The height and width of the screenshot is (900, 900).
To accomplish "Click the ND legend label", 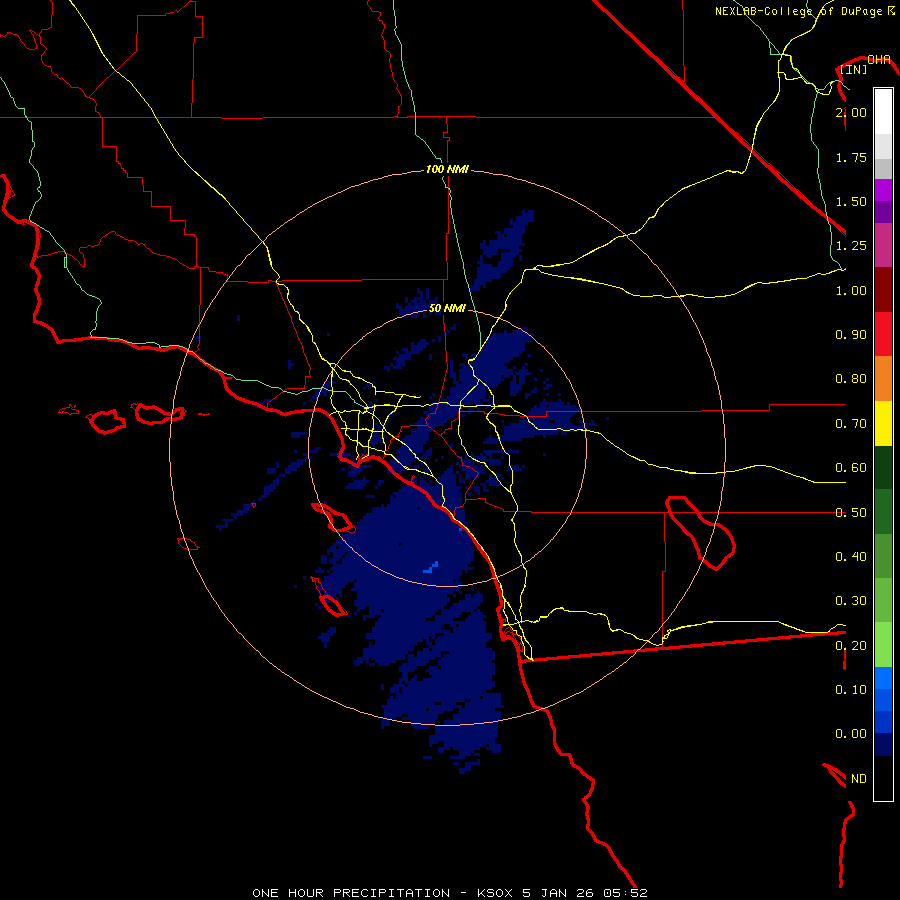I will [x=859, y=779].
